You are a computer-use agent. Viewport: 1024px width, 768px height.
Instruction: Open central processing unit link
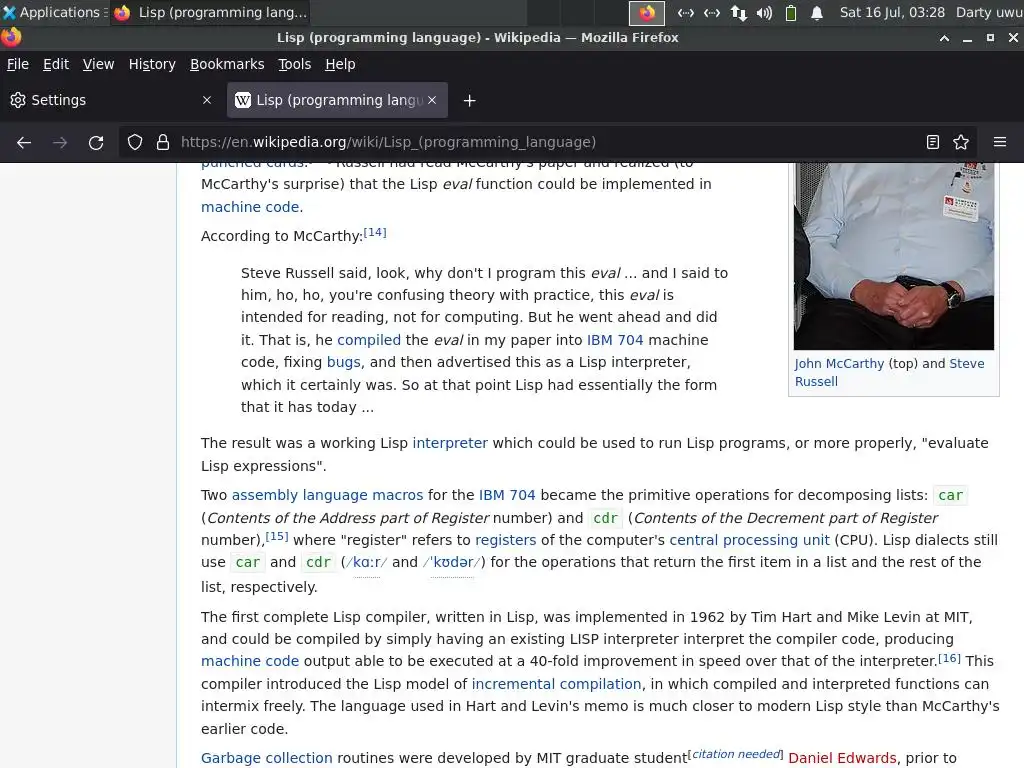point(749,540)
